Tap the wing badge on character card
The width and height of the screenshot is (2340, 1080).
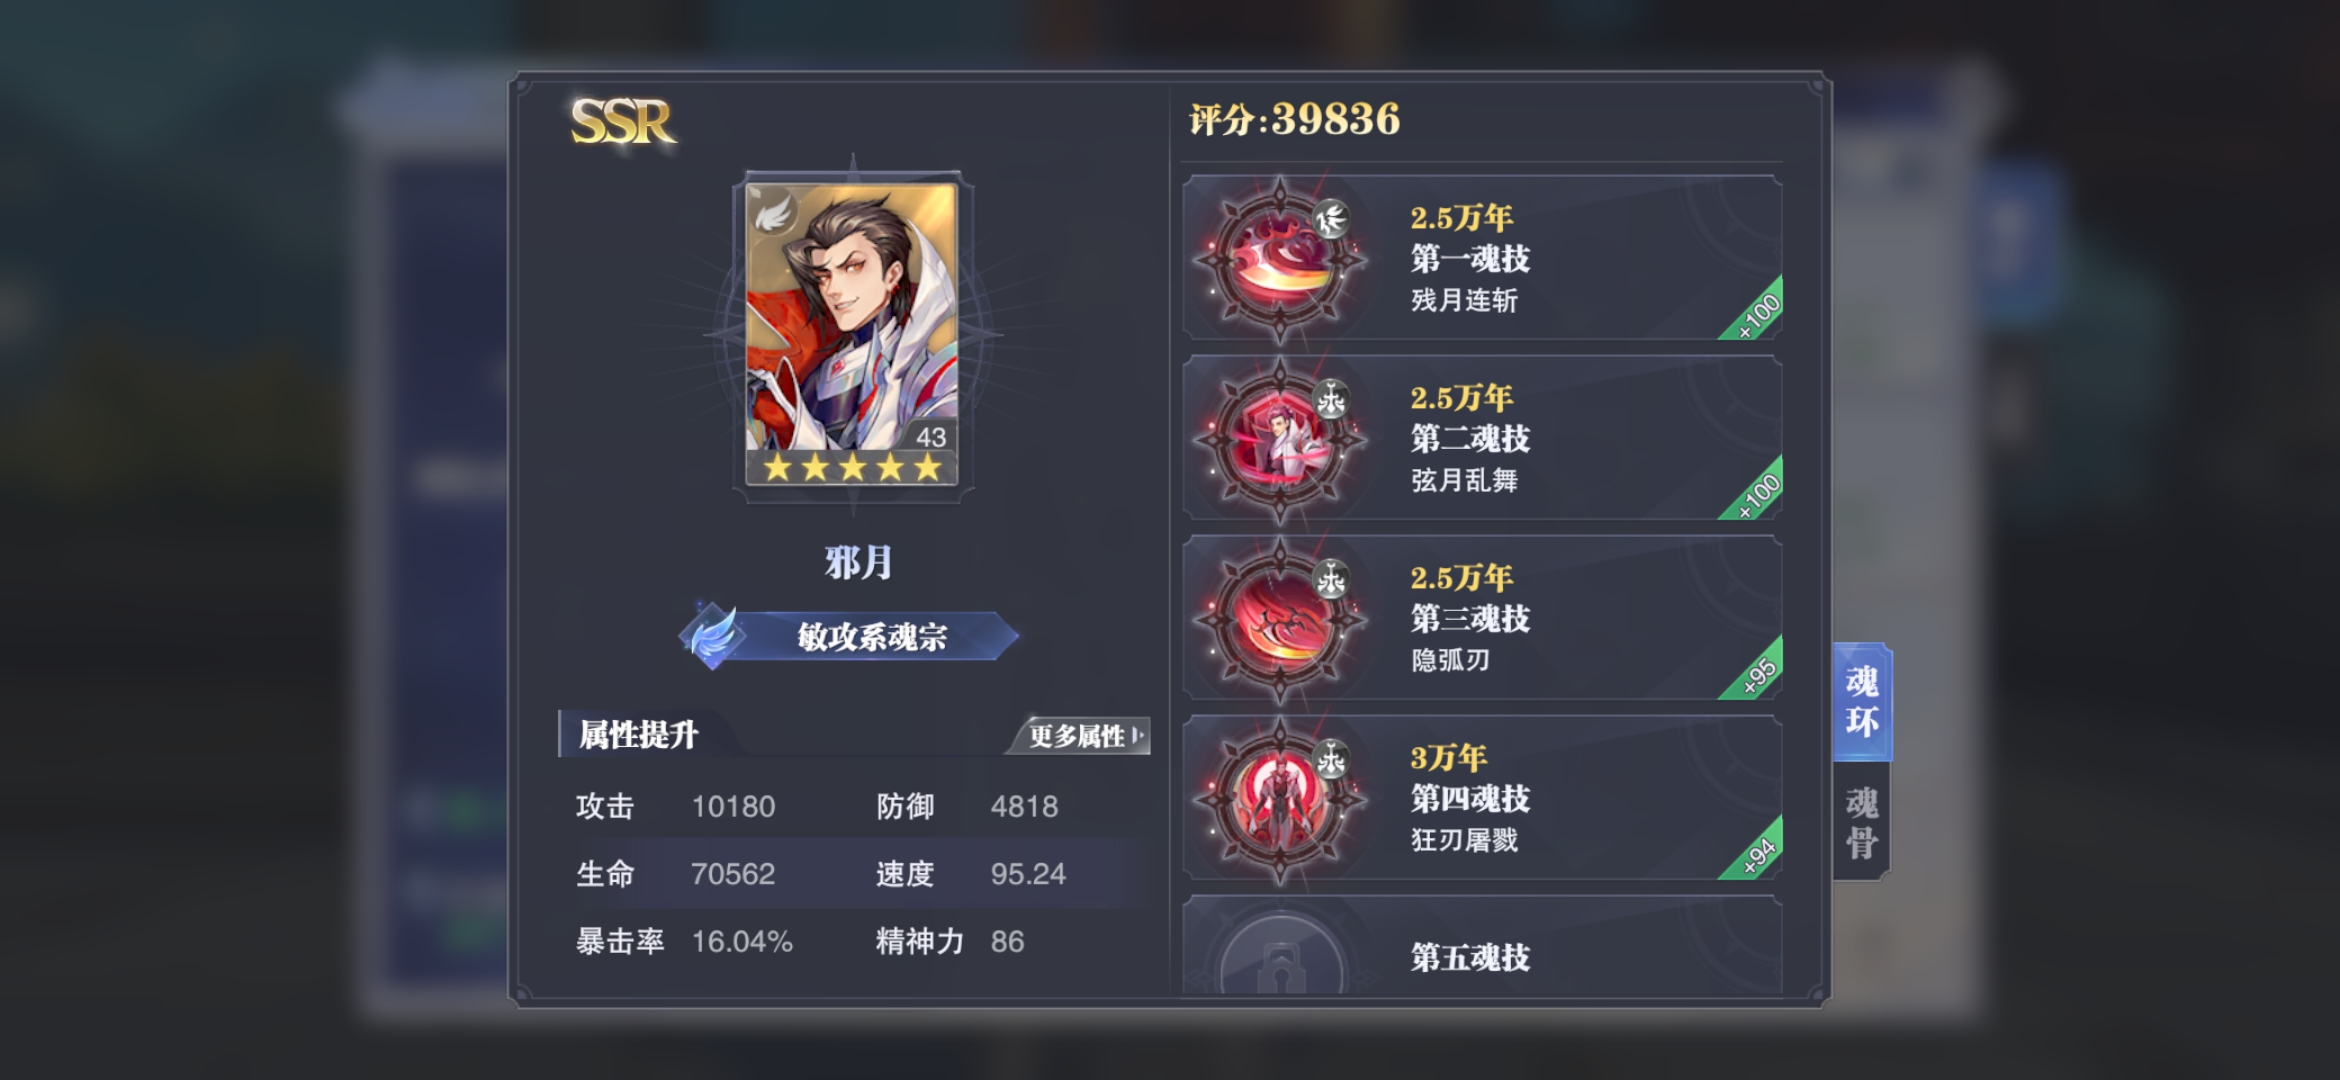pos(772,212)
